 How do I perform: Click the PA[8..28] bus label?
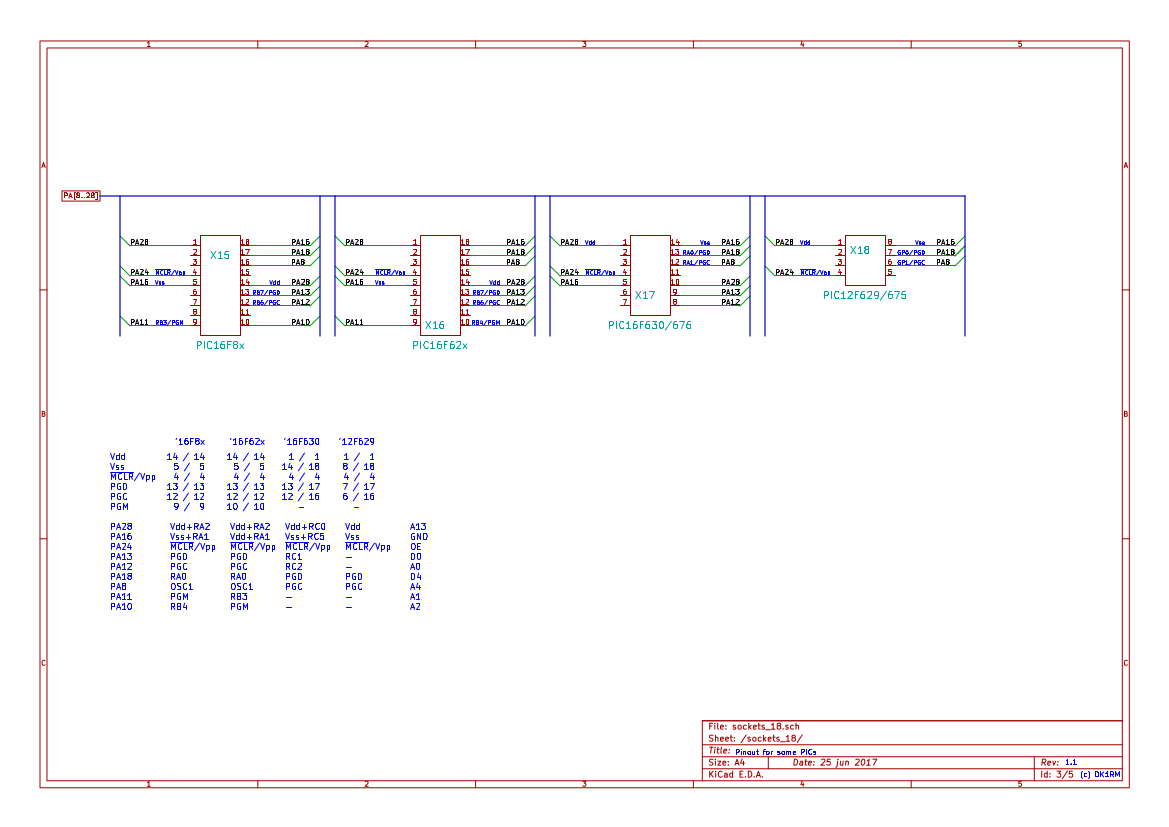[x=81, y=196]
